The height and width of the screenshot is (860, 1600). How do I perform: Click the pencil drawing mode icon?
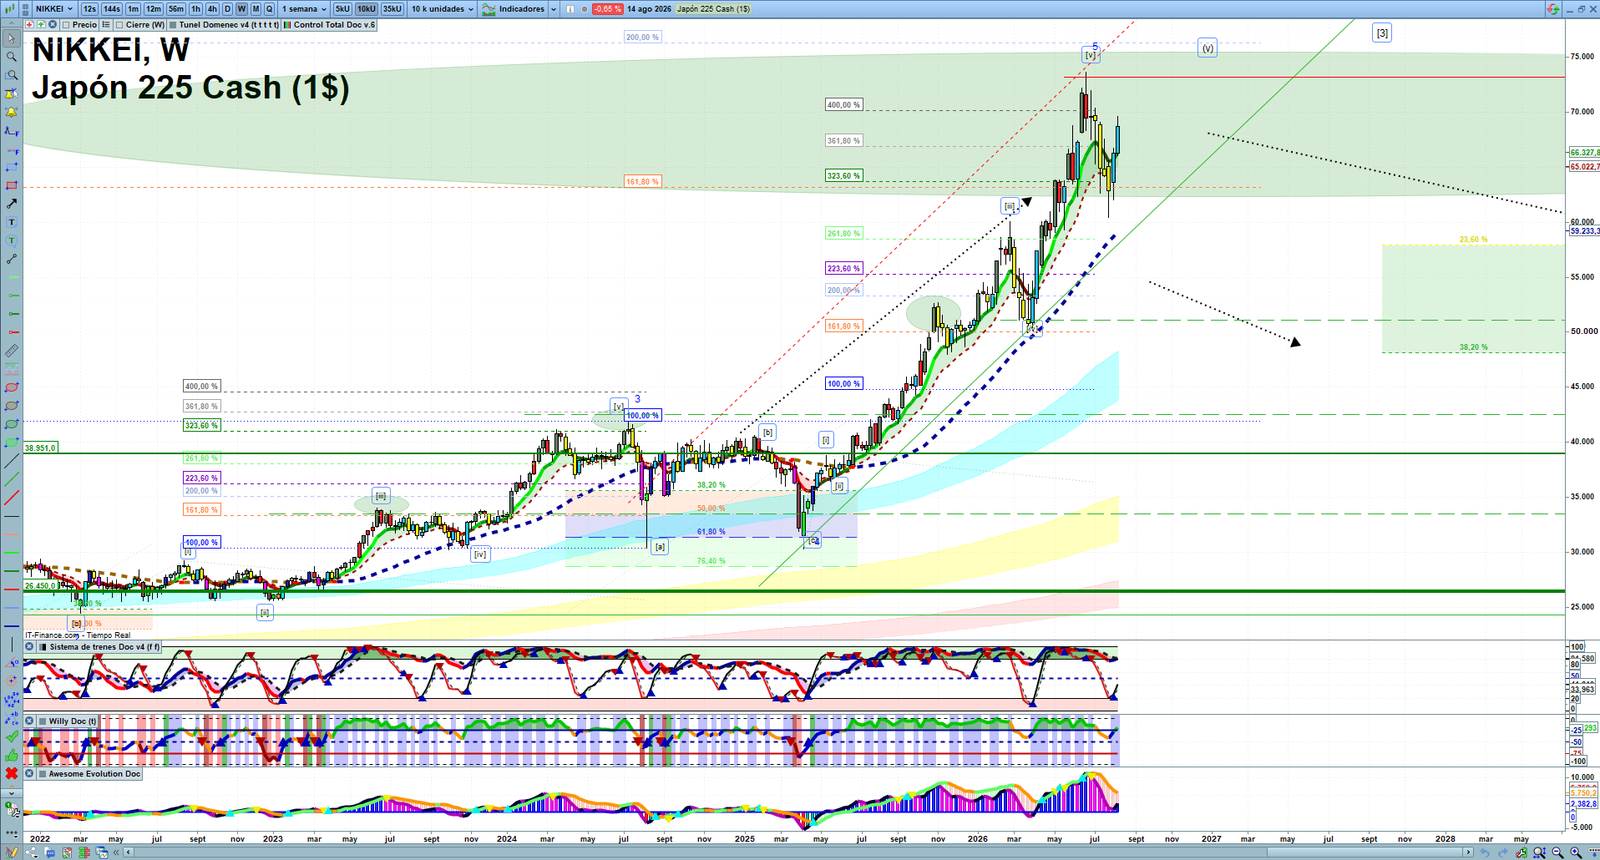point(11,852)
